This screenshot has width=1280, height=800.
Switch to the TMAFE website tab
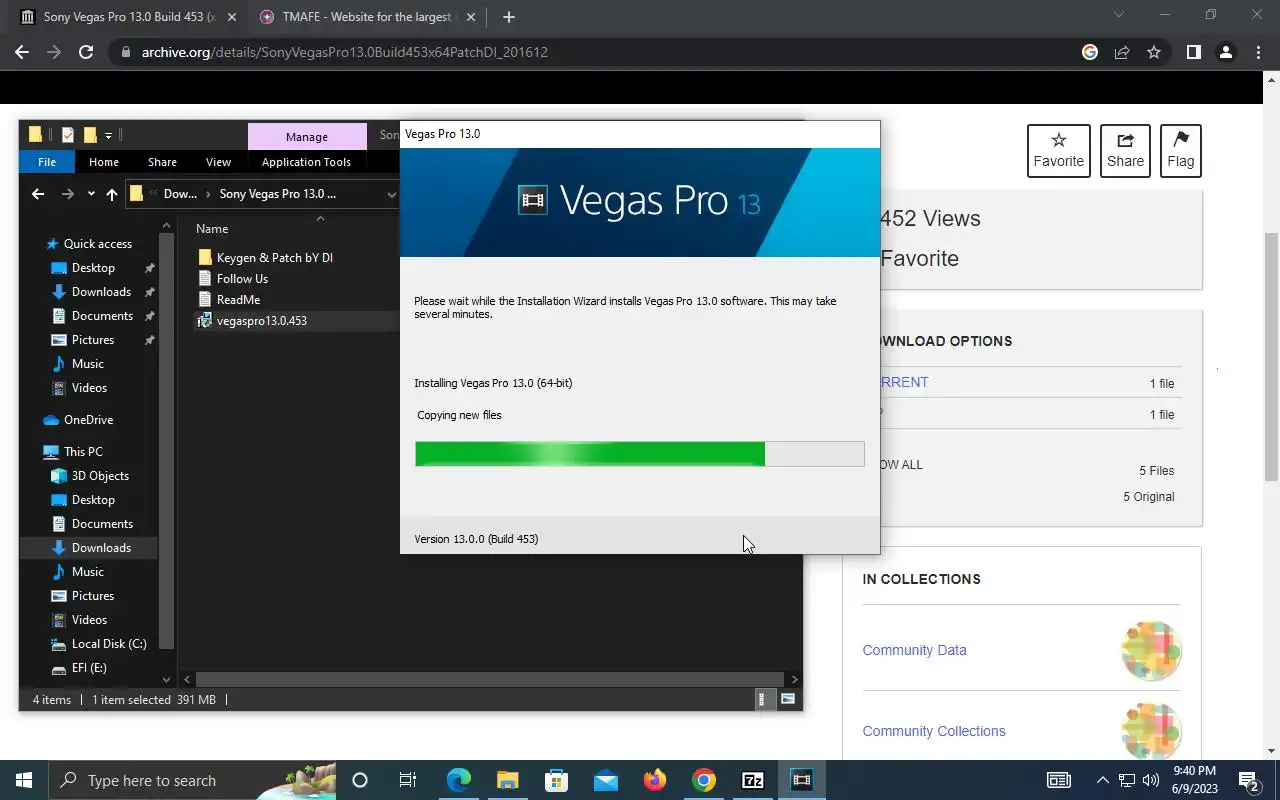[365, 17]
